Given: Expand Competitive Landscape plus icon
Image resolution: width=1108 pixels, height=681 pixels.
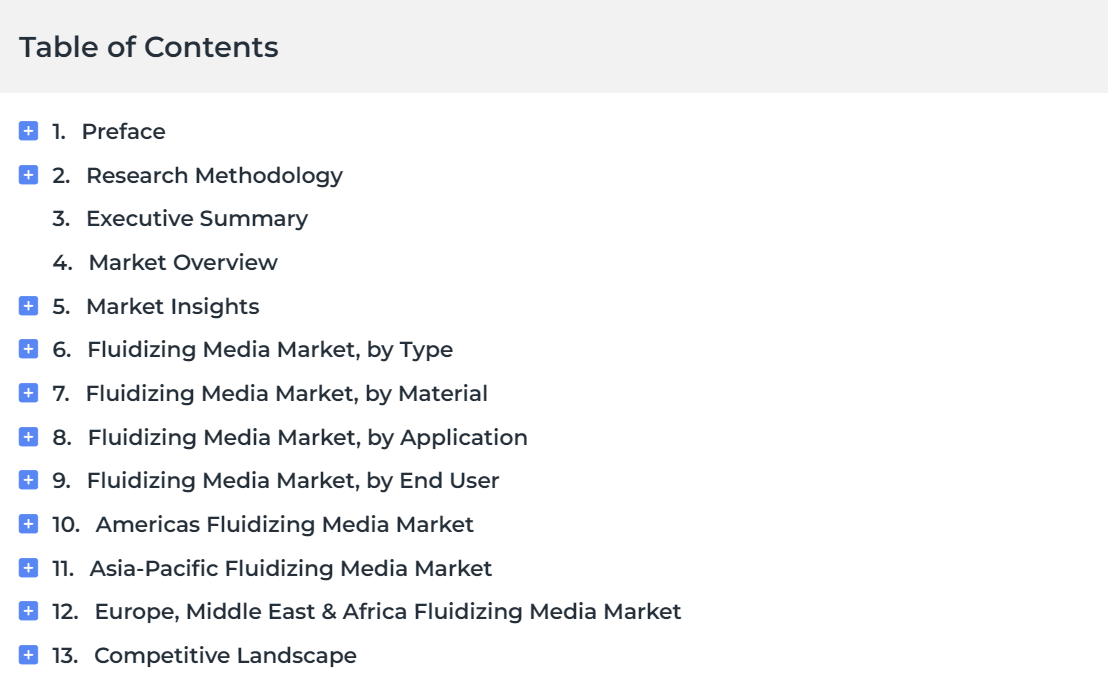Looking at the screenshot, I should point(28,655).
